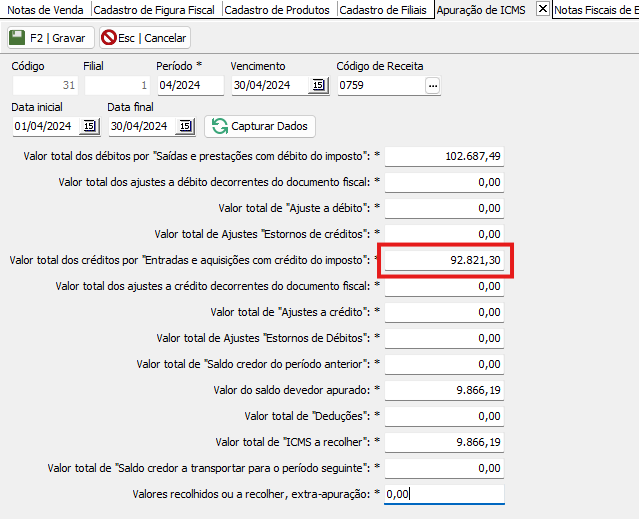The width and height of the screenshot is (639, 519).
Task: Click the Valores recolhidos extra-apuração field
Action: click(x=444, y=493)
